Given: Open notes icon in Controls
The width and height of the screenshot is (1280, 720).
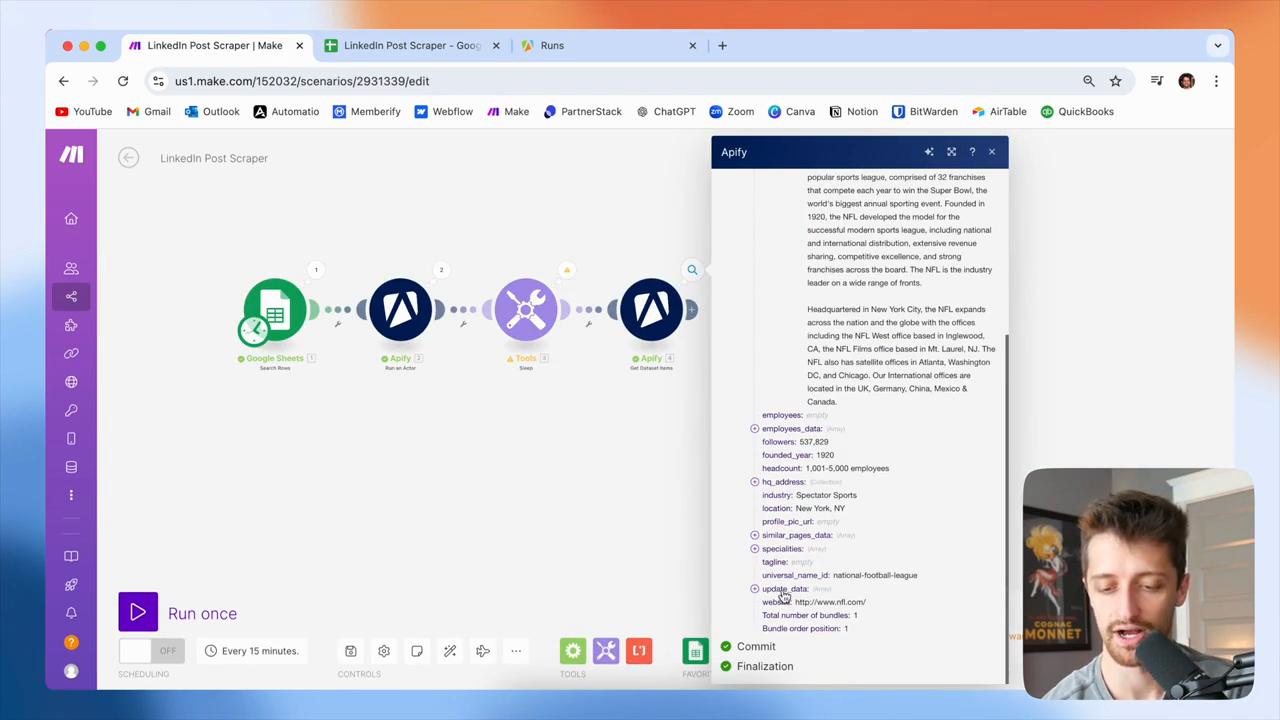Looking at the screenshot, I should [x=417, y=651].
